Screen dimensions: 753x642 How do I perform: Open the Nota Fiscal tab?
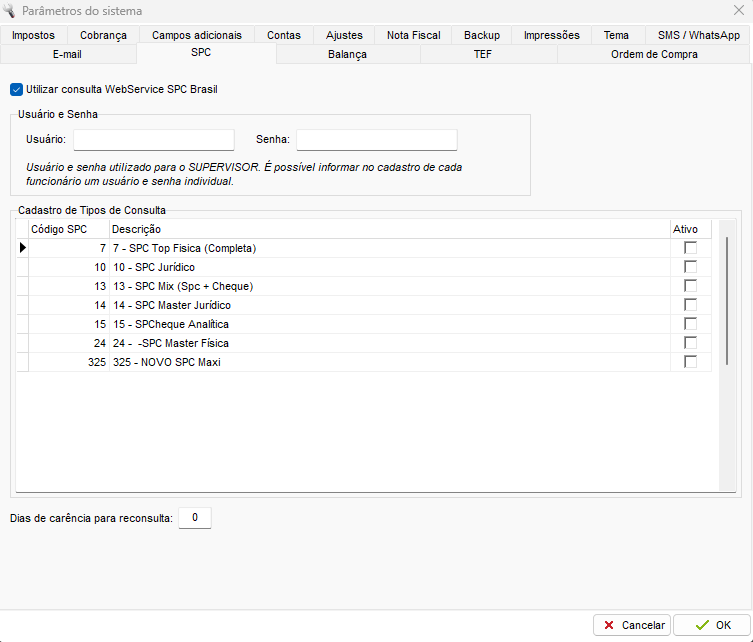click(413, 35)
